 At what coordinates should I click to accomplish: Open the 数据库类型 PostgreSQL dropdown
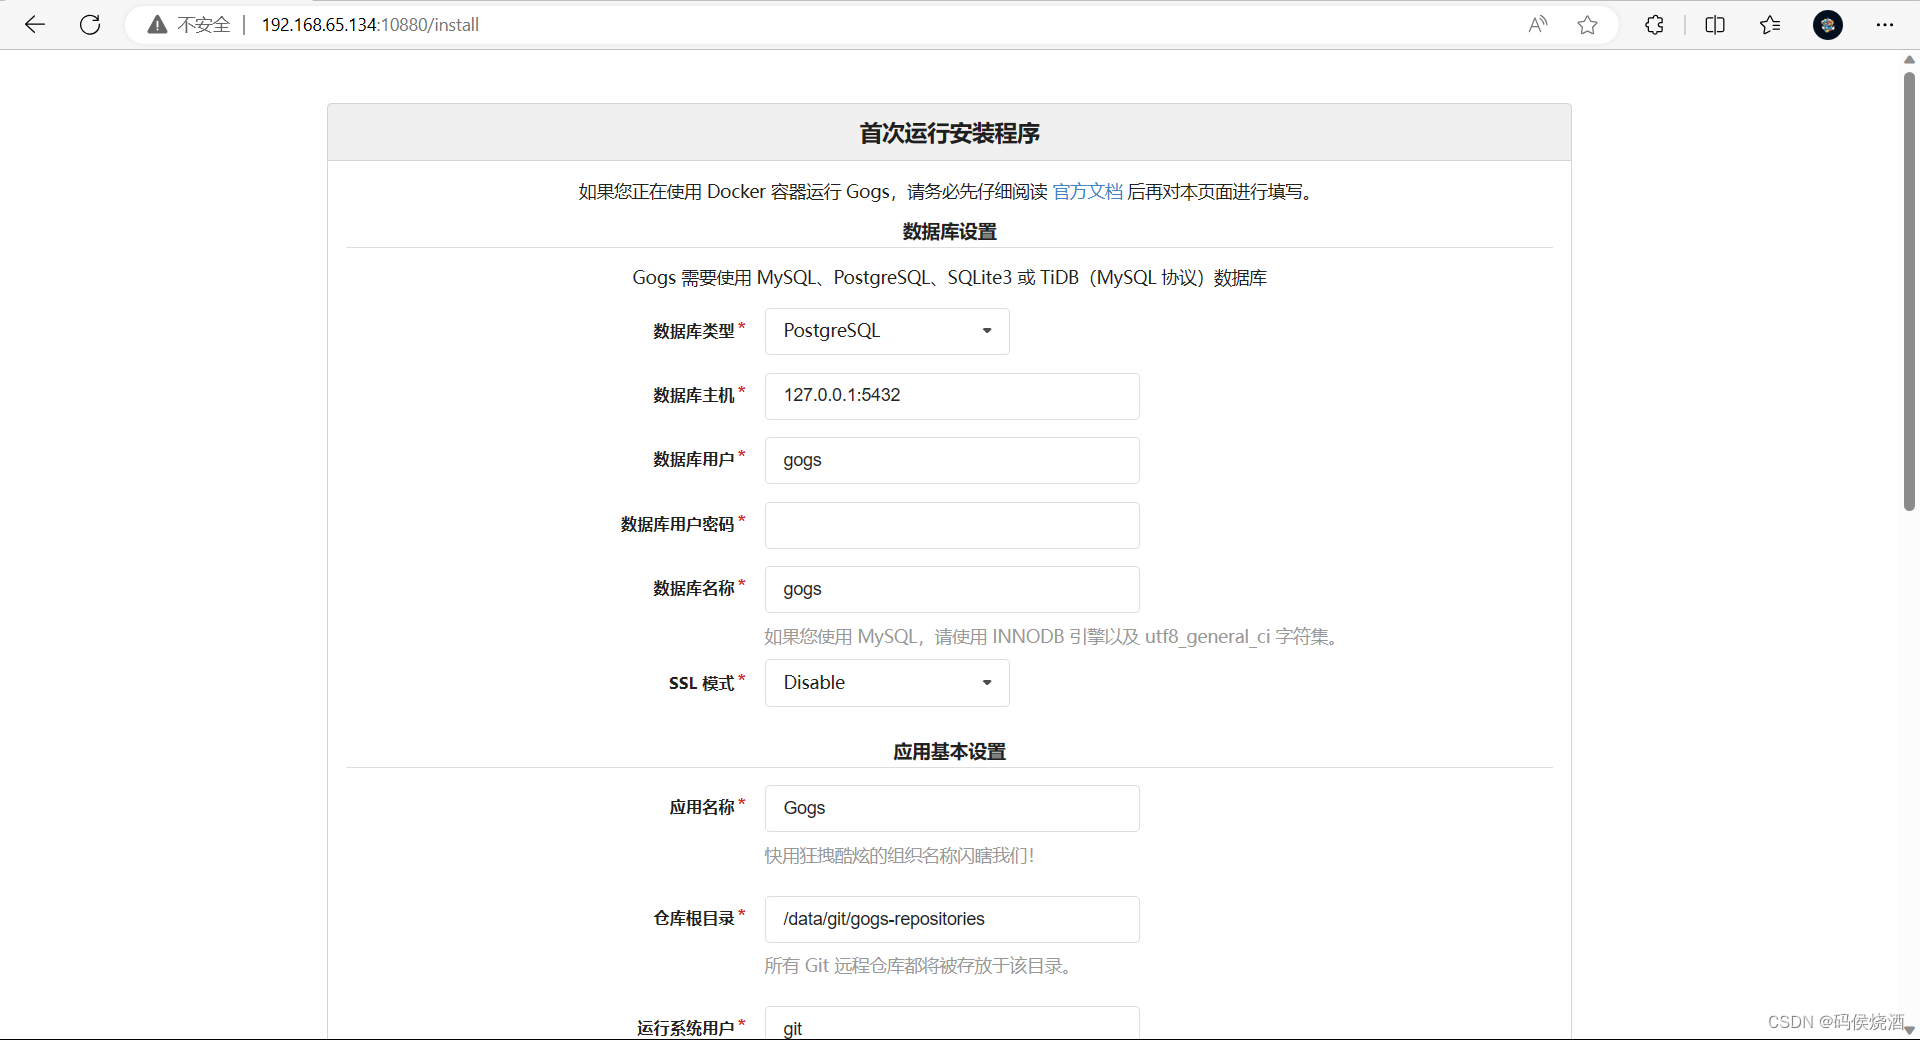(887, 331)
